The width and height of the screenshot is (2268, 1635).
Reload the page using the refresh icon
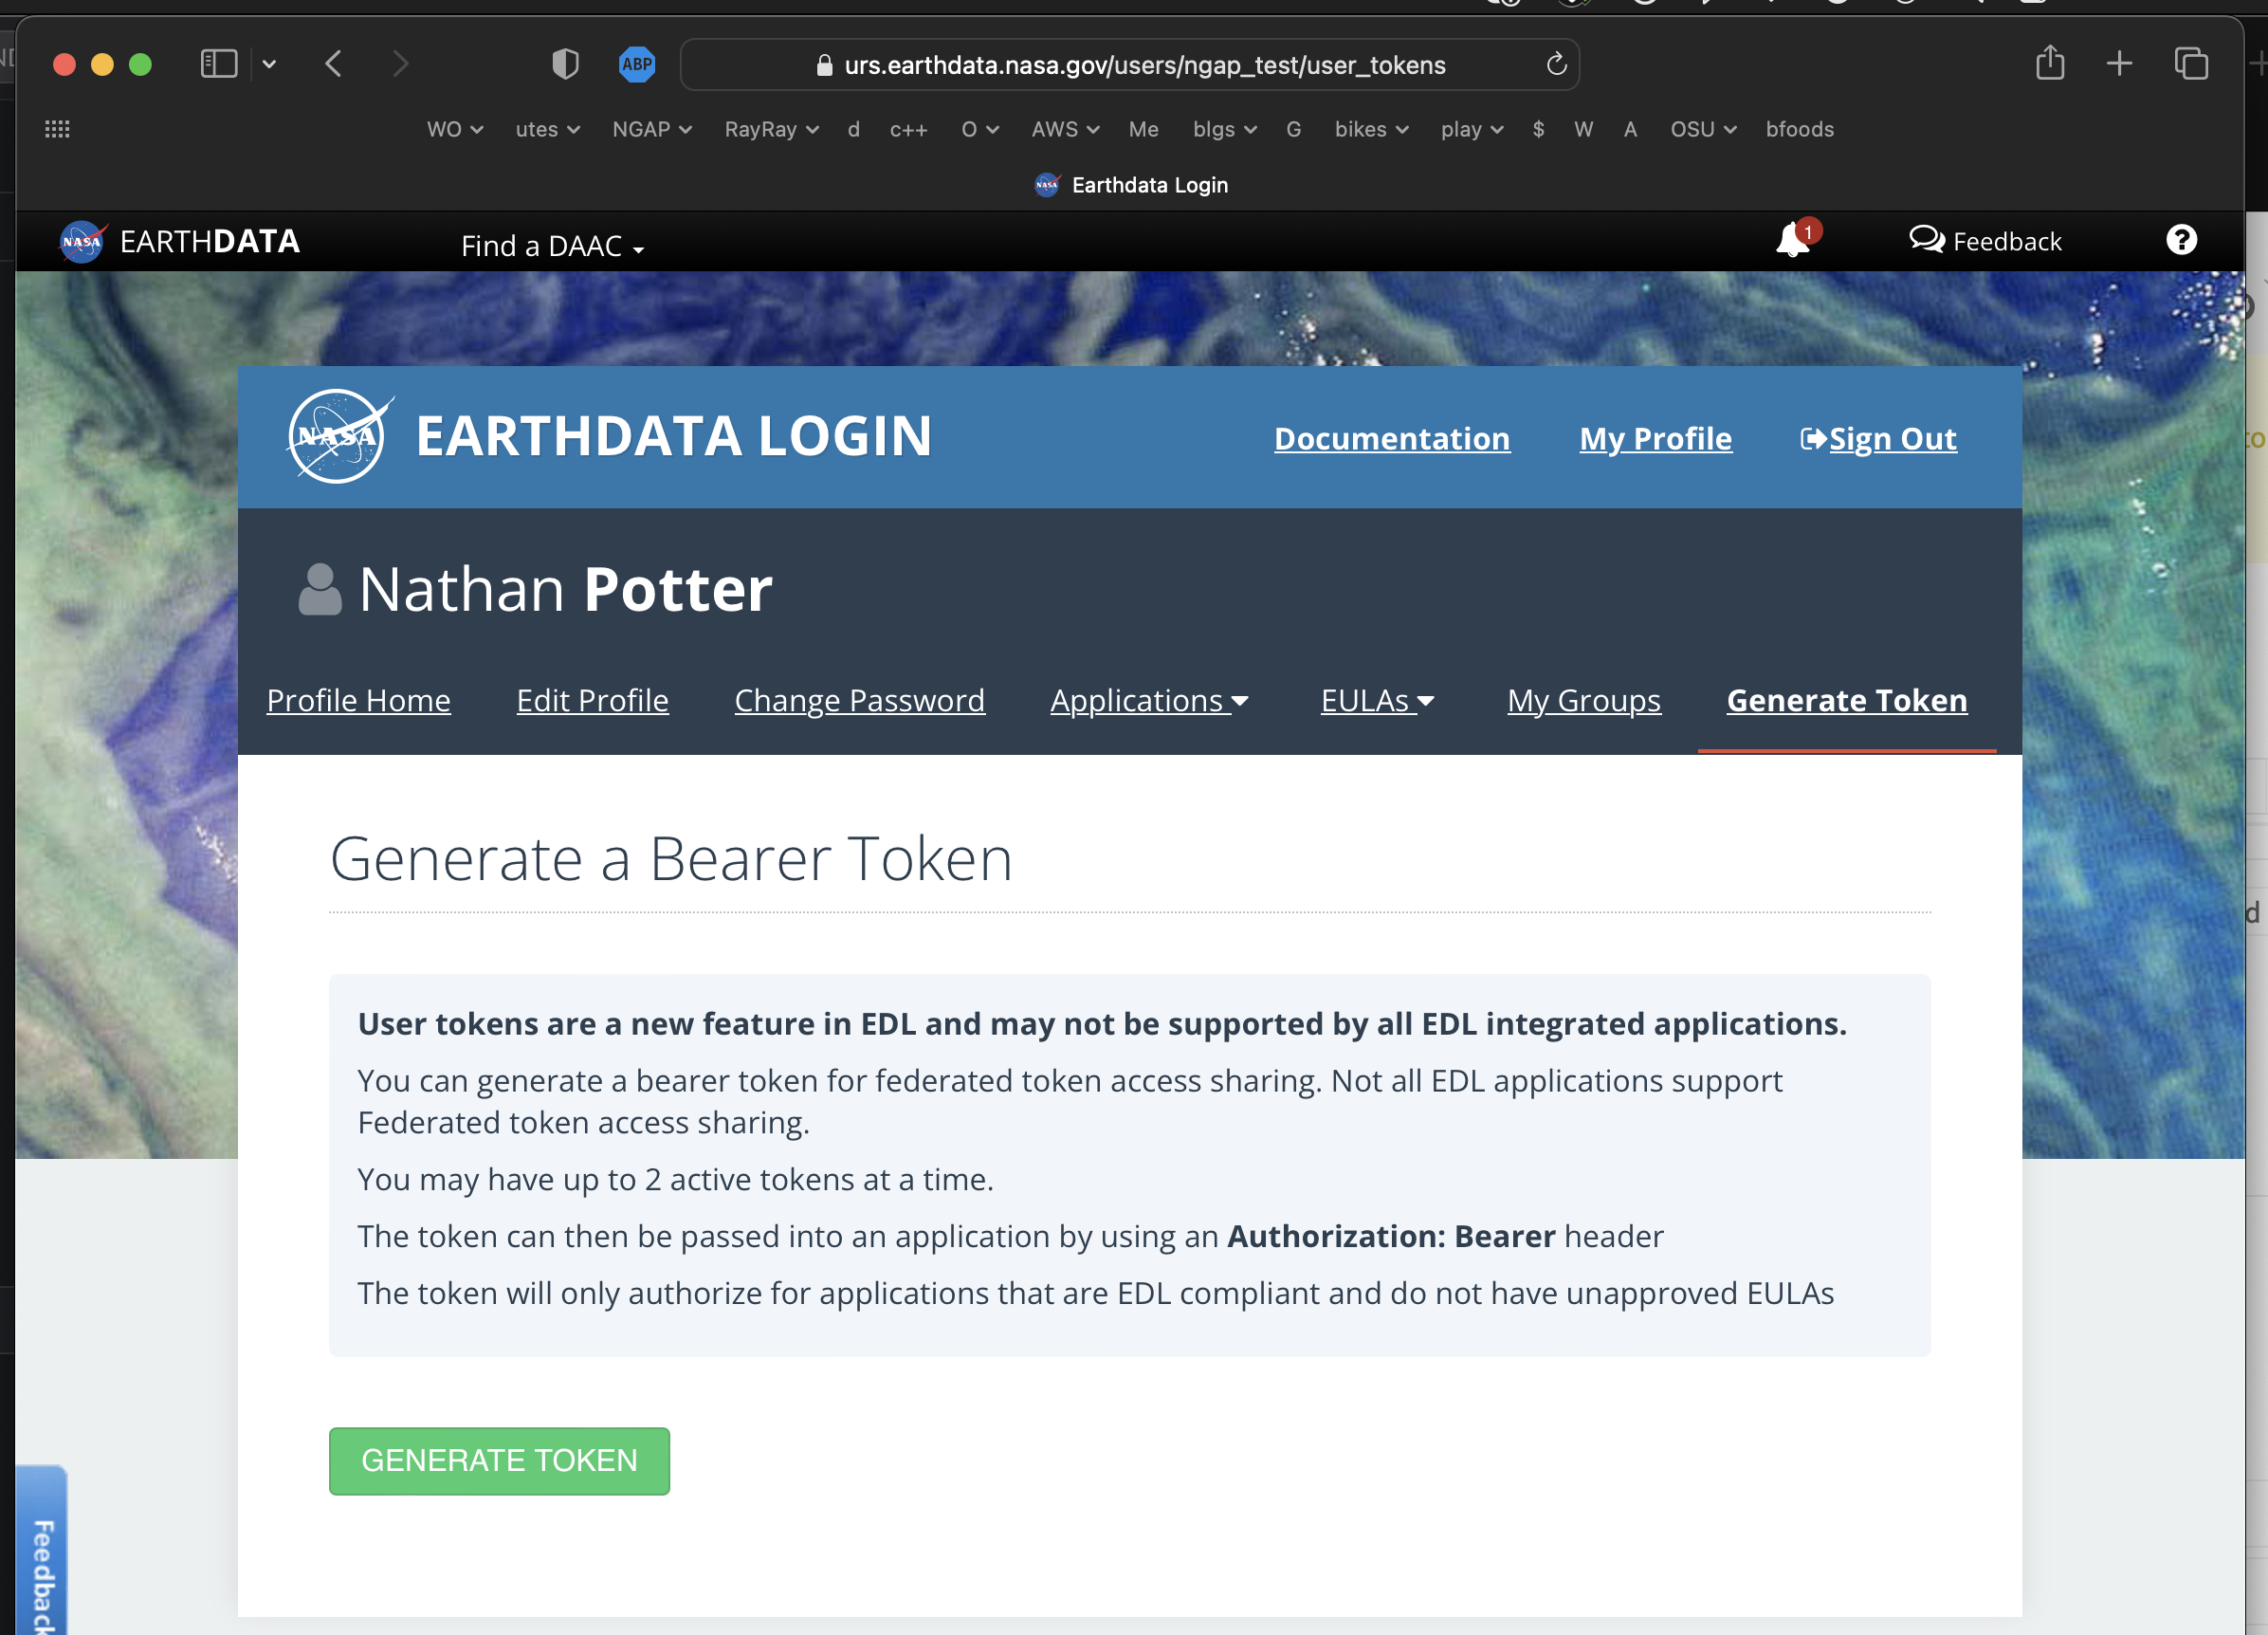tap(1556, 64)
